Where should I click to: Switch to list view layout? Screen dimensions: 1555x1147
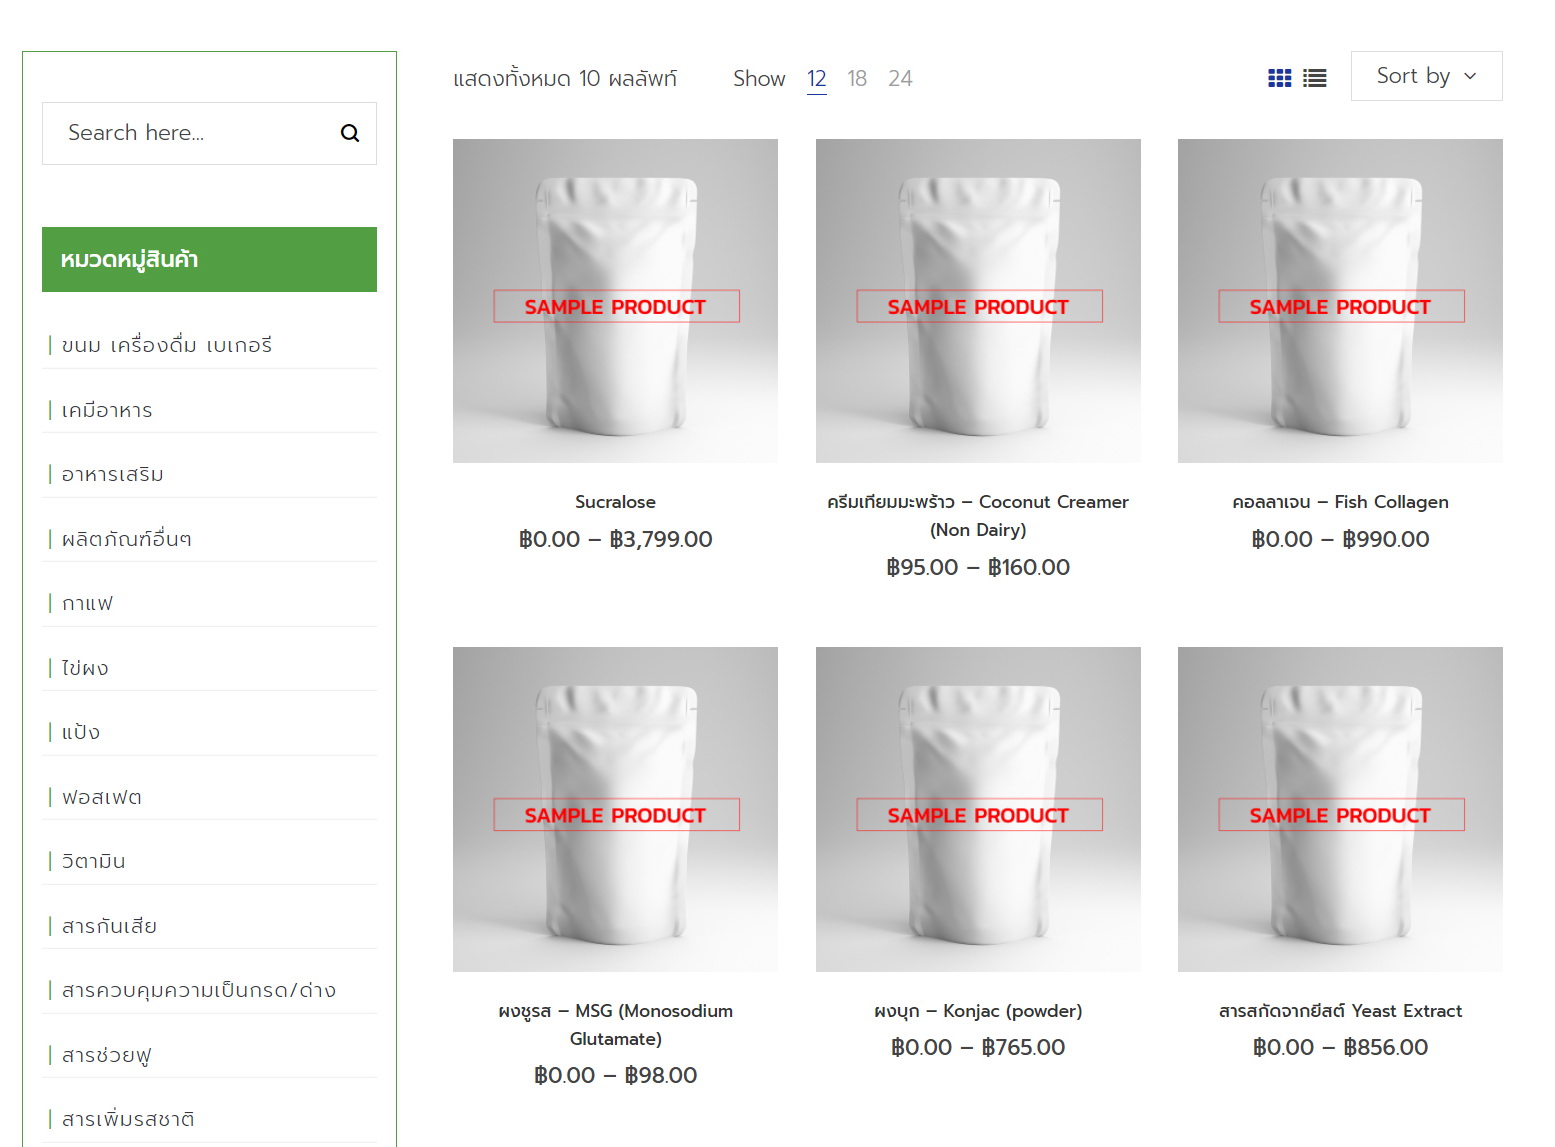1315,78
